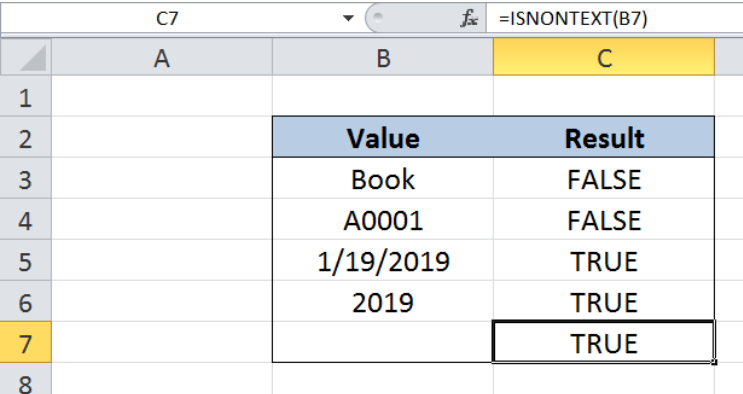This screenshot has width=743, height=394.
Task: Select the highlighted row 7 header
Action: (x=26, y=343)
